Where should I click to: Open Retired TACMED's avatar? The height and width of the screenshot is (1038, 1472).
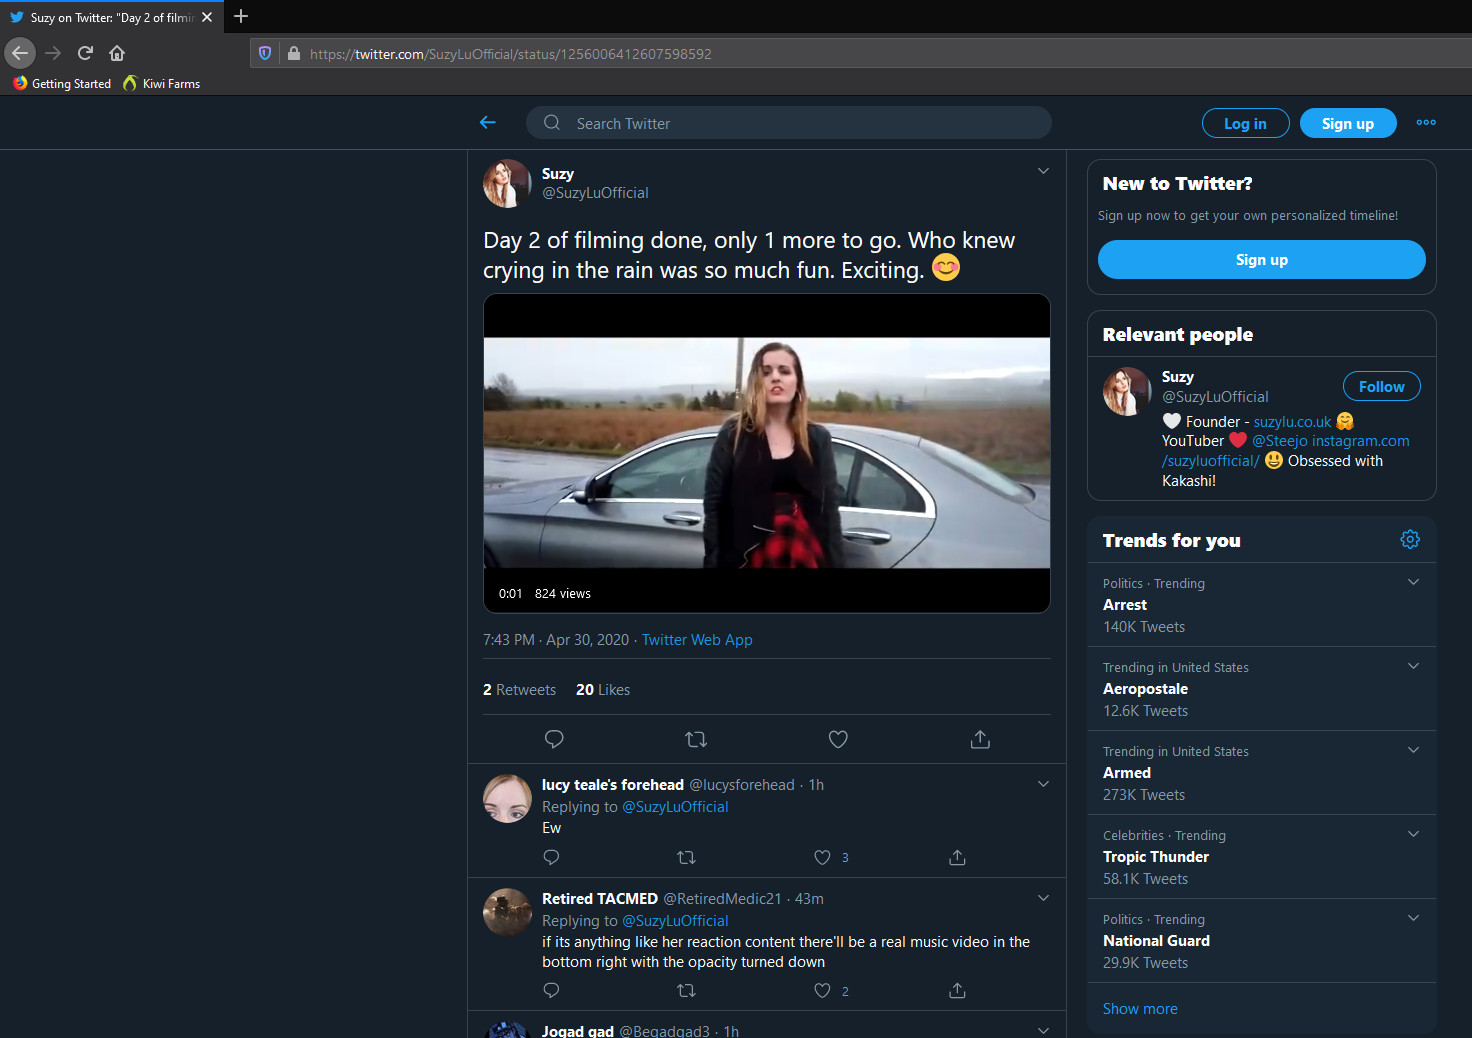[x=507, y=912]
